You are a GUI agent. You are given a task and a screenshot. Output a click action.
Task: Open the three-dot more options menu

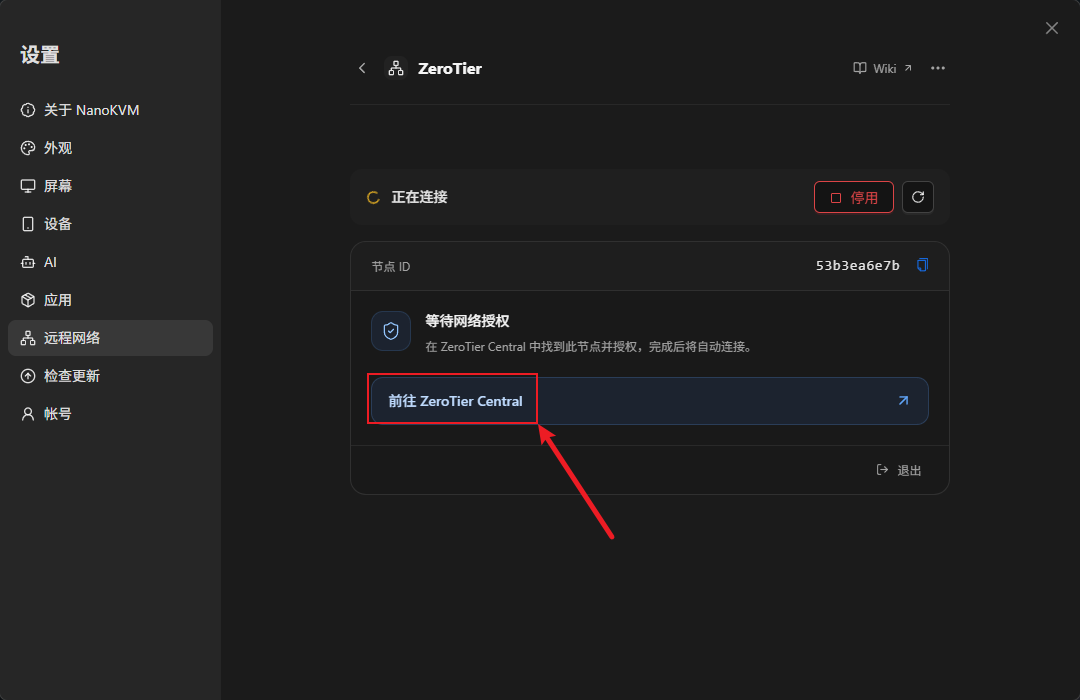tap(937, 68)
